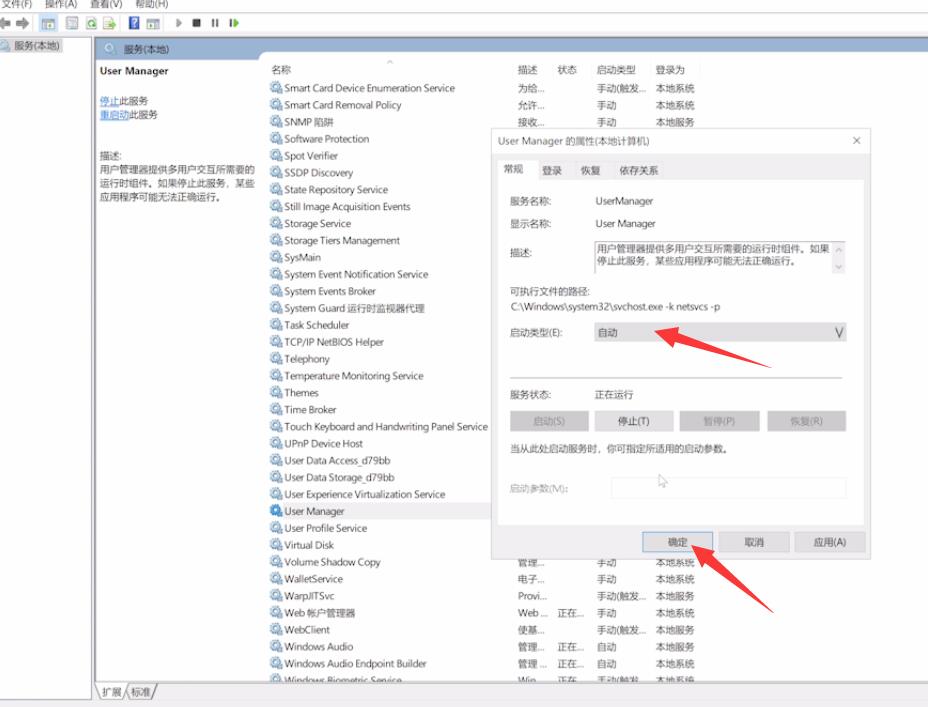Select the SNMP 陷阱 service icon
The width and height of the screenshot is (928, 707).
(276, 121)
